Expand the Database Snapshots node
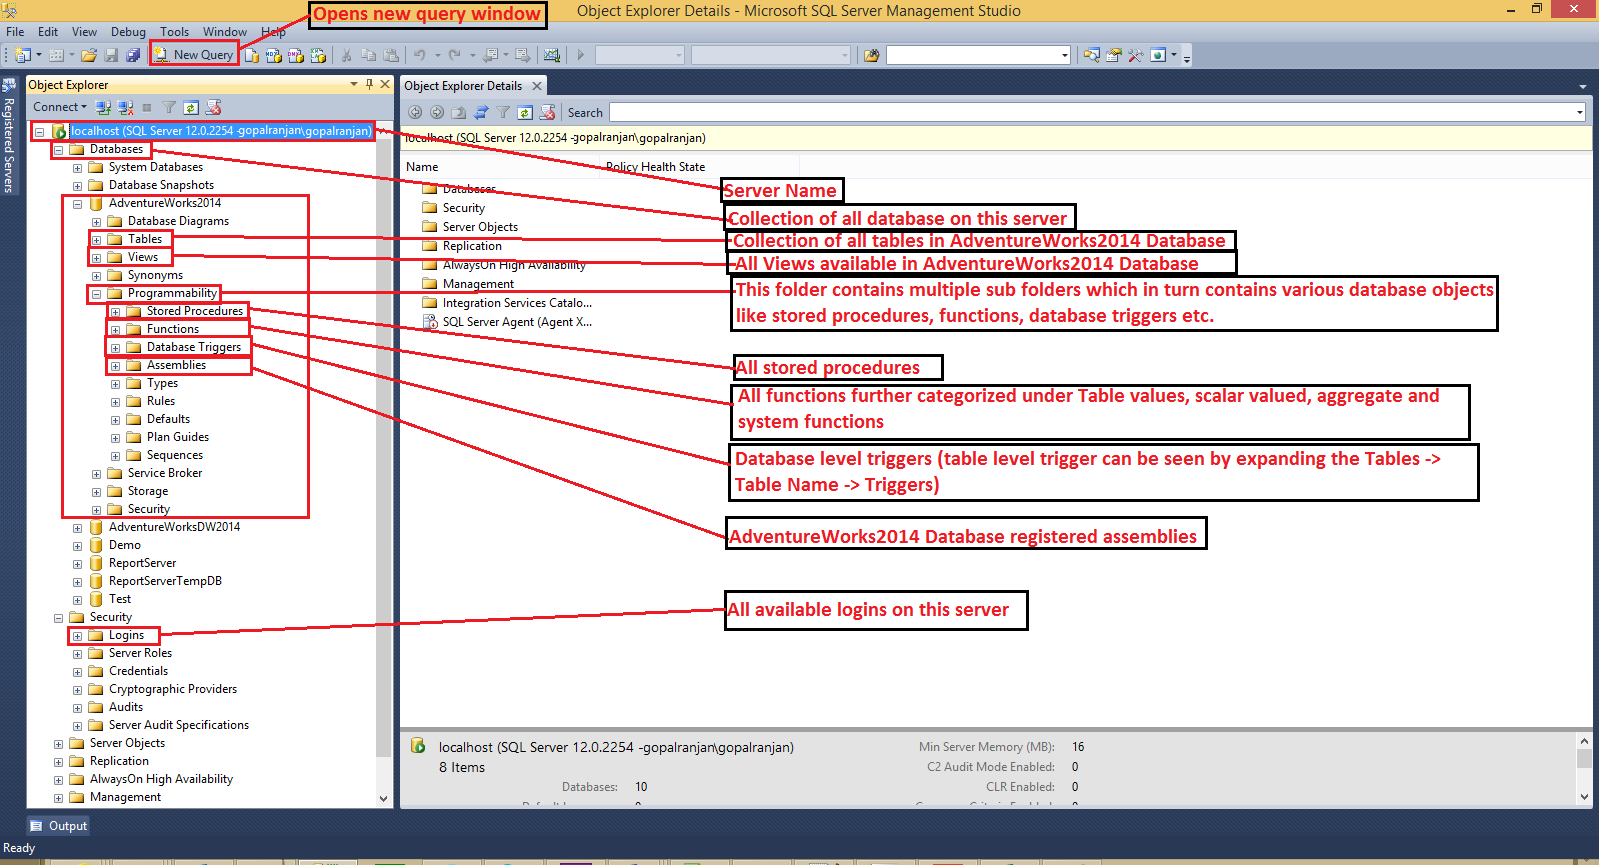The image size is (1599, 865). [x=77, y=186]
